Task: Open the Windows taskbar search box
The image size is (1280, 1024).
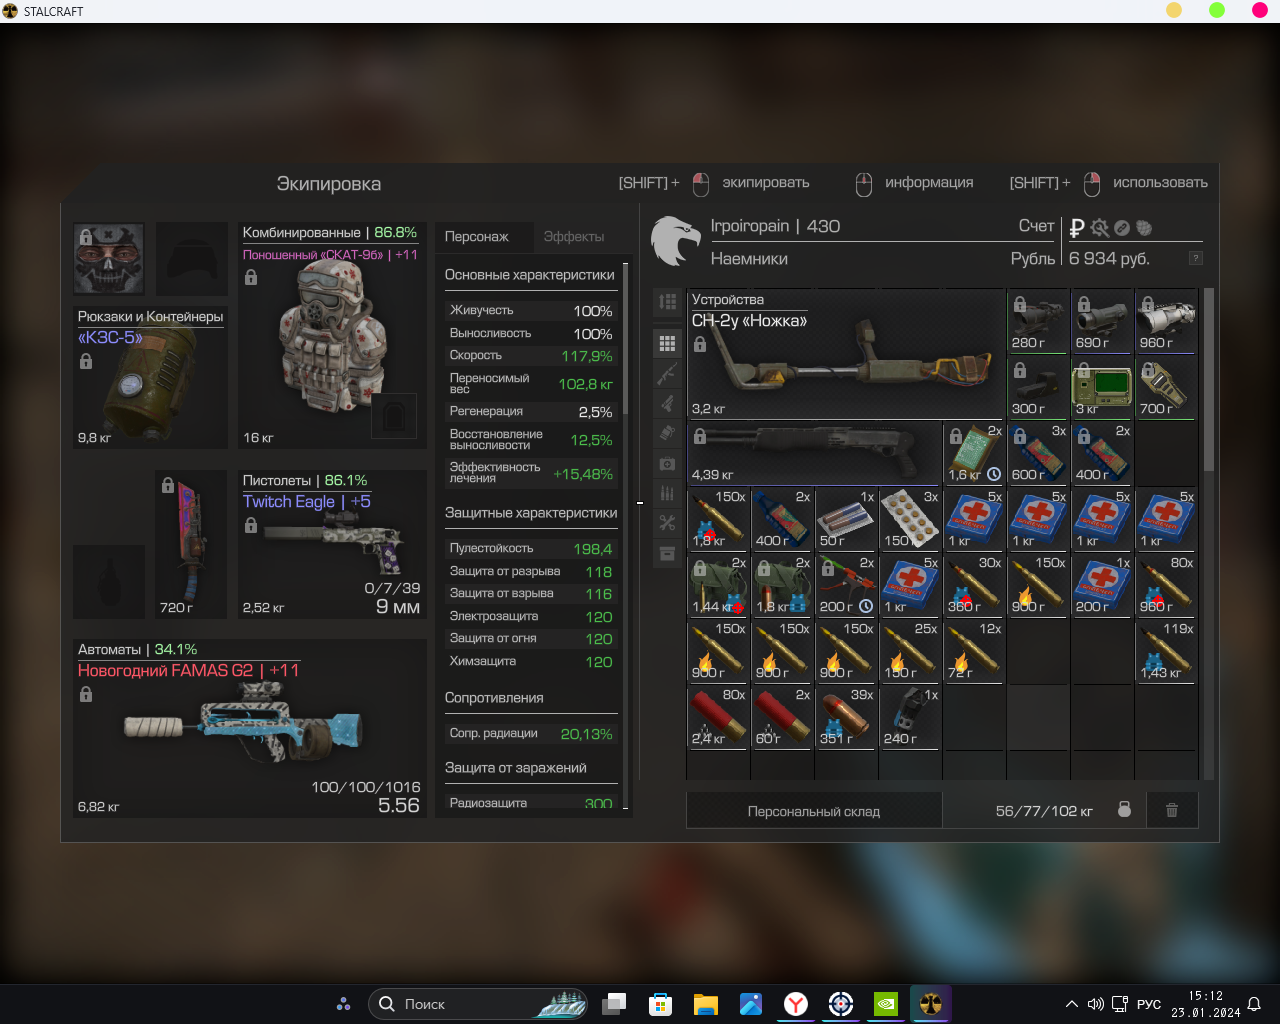Action: click(480, 1004)
